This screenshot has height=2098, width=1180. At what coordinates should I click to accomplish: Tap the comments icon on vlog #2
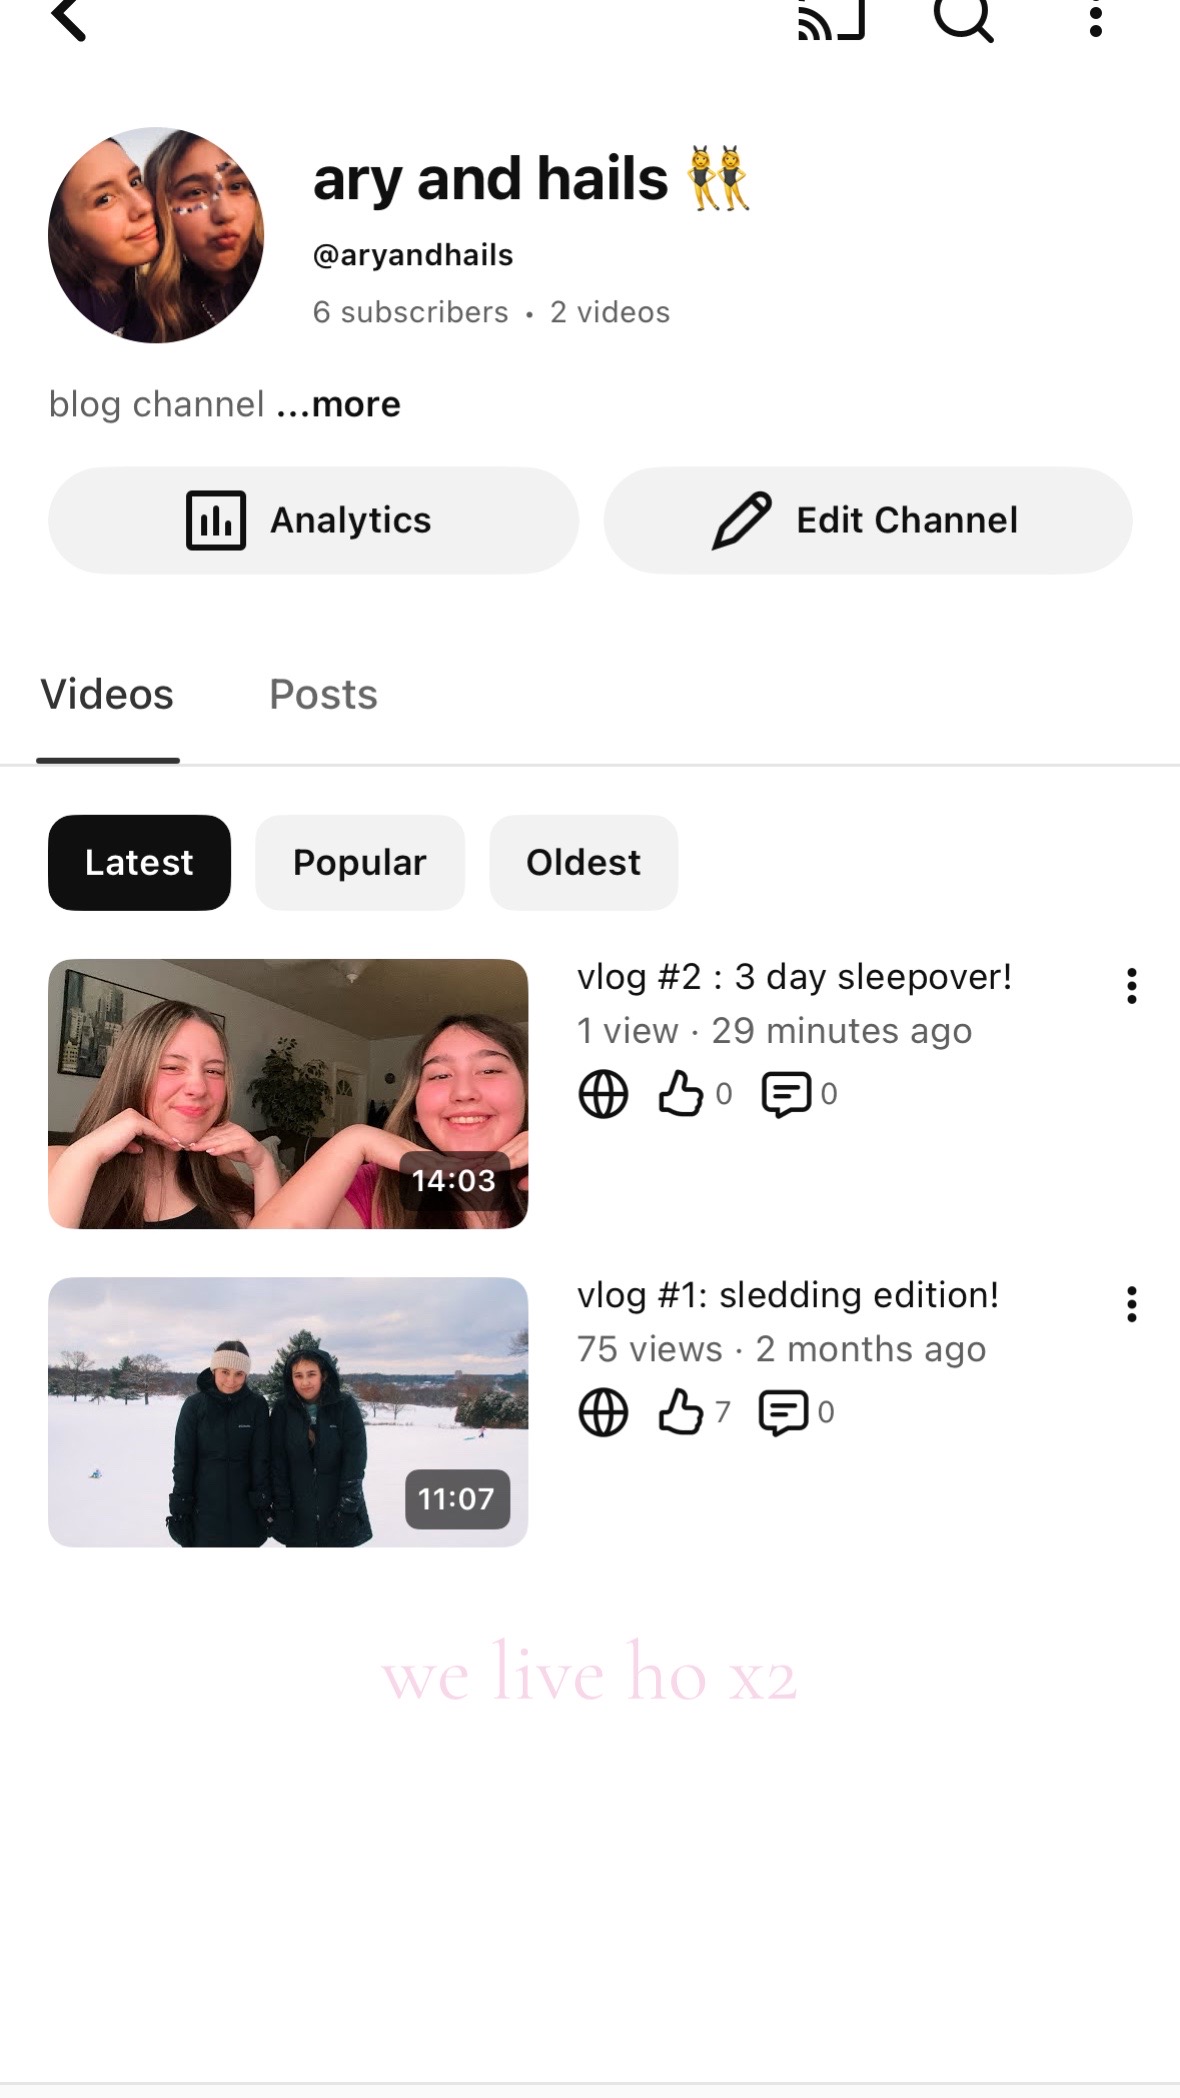(x=786, y=1094)
